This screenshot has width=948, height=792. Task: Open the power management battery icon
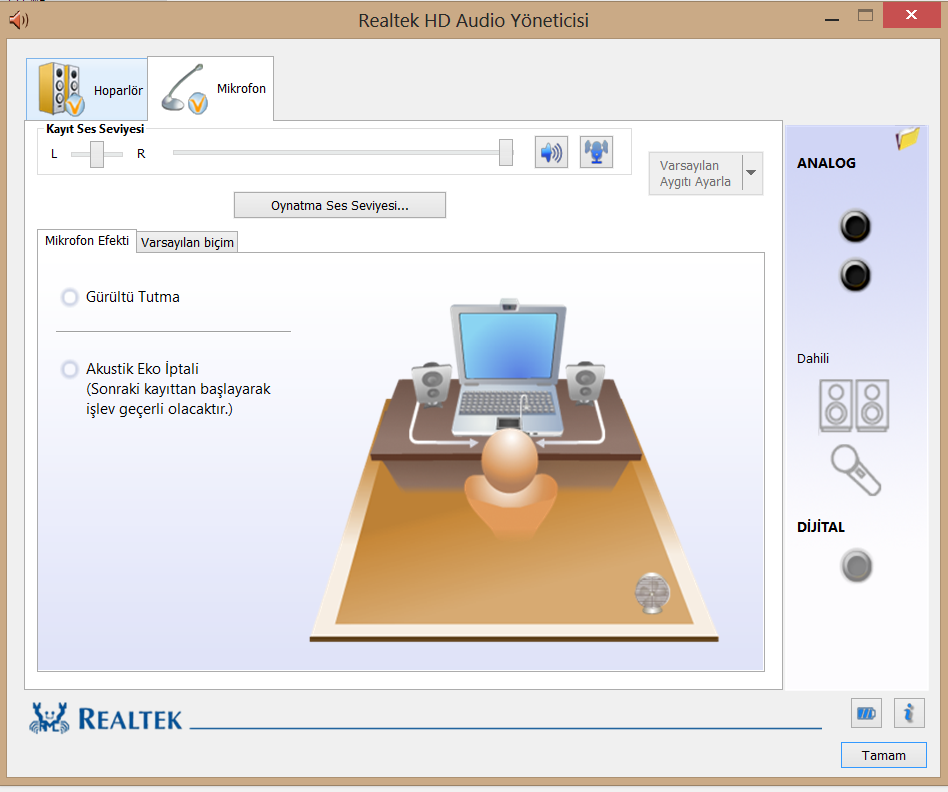click(x=866, y=713)
